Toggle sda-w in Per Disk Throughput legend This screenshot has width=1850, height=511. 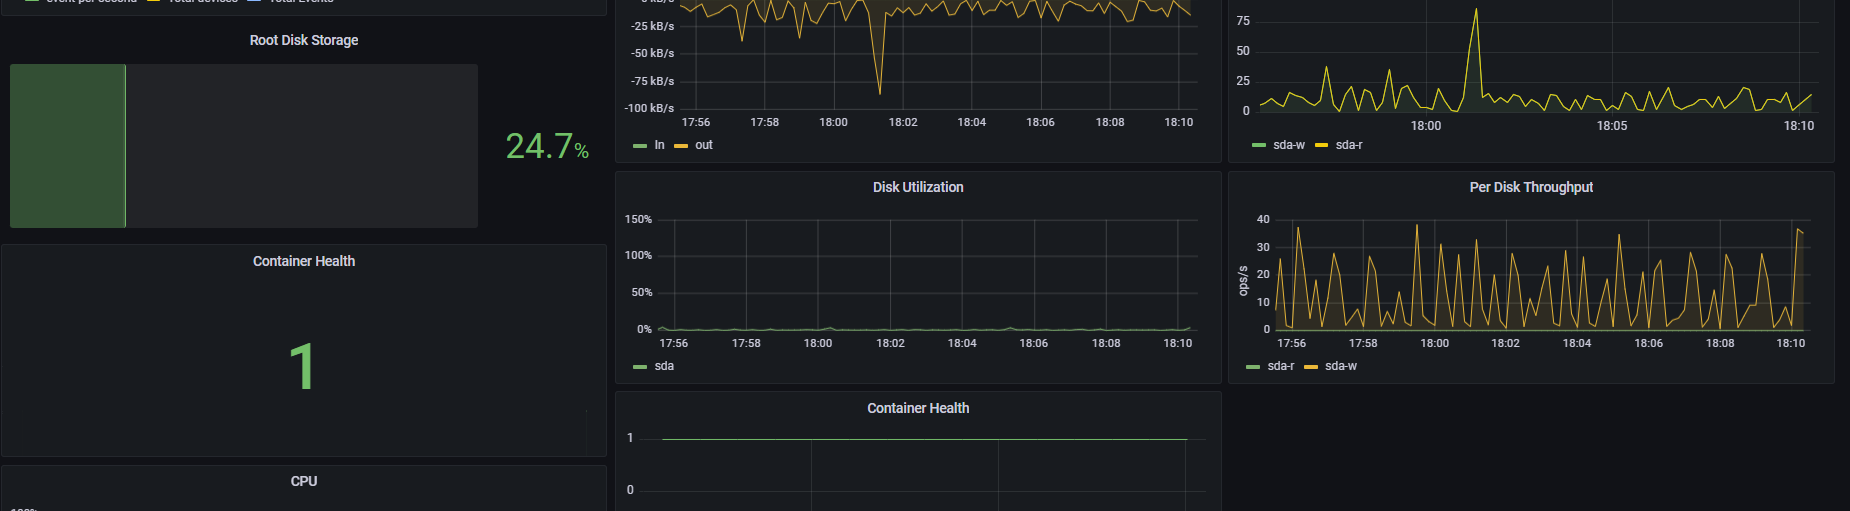click(1341, 366)
